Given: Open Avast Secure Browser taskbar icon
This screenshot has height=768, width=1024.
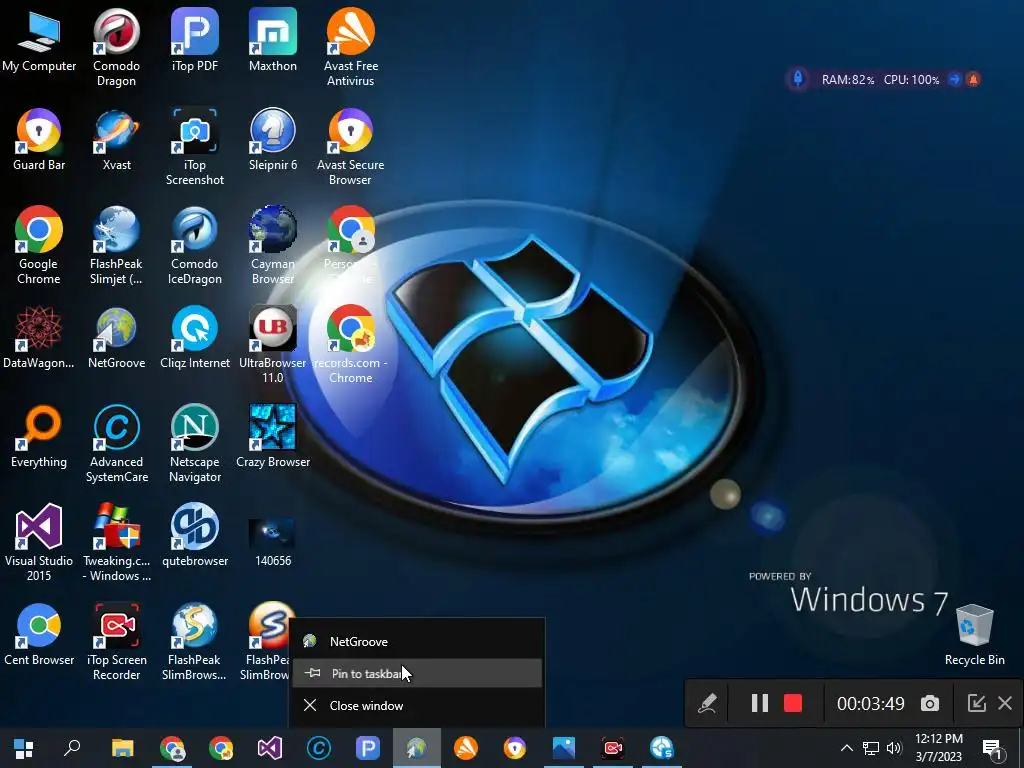Looking at the screenshot, I should (515, 748).
